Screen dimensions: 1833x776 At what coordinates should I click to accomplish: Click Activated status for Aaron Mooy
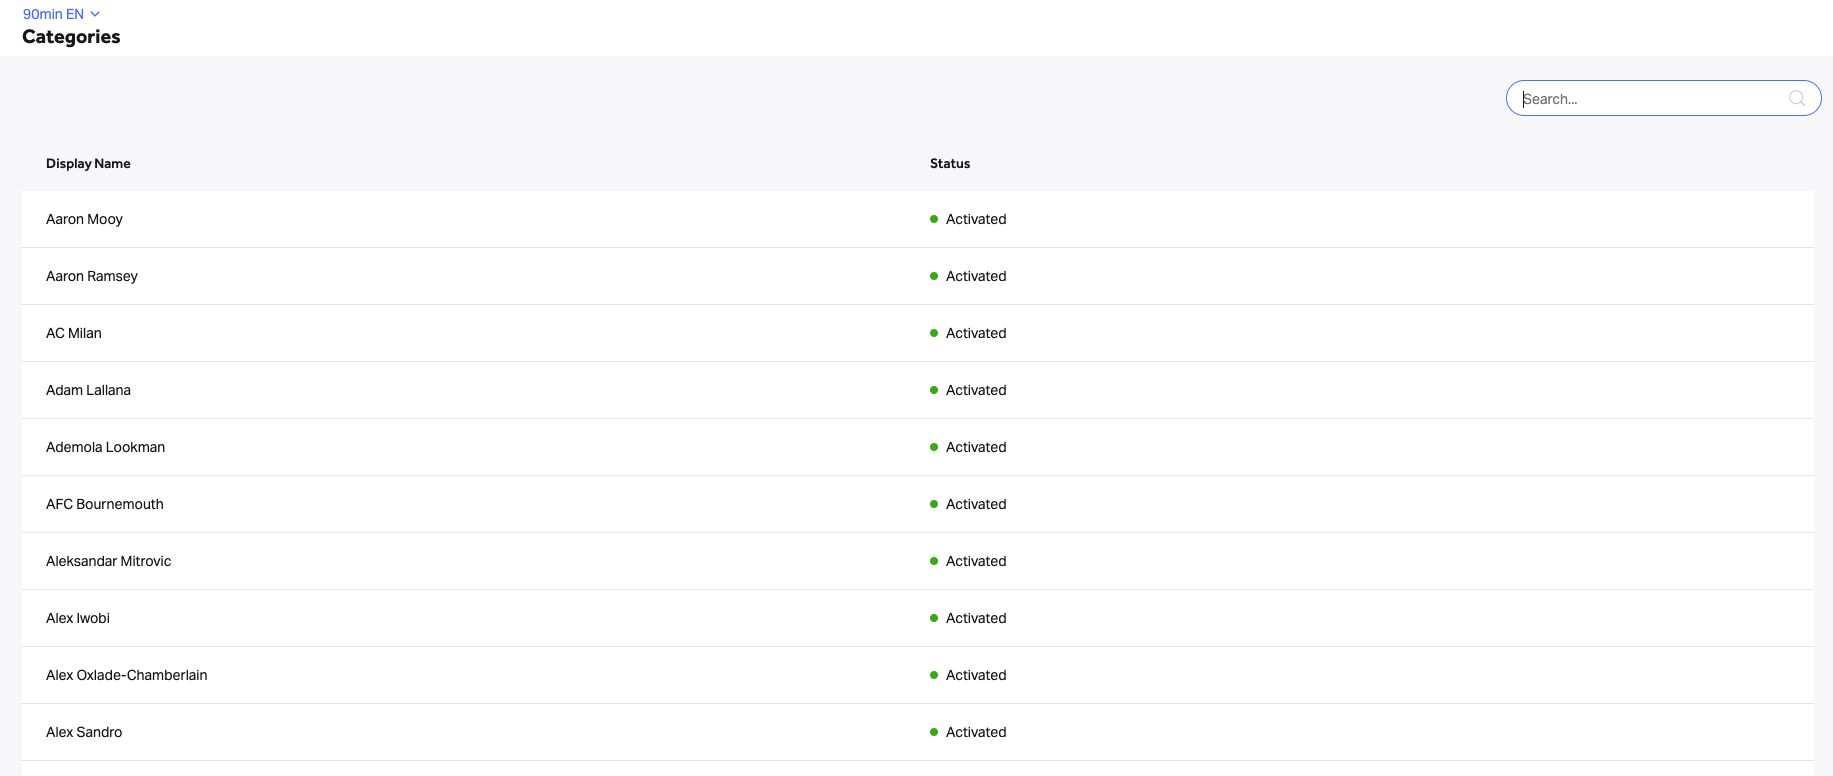click(x=968, y=219)
